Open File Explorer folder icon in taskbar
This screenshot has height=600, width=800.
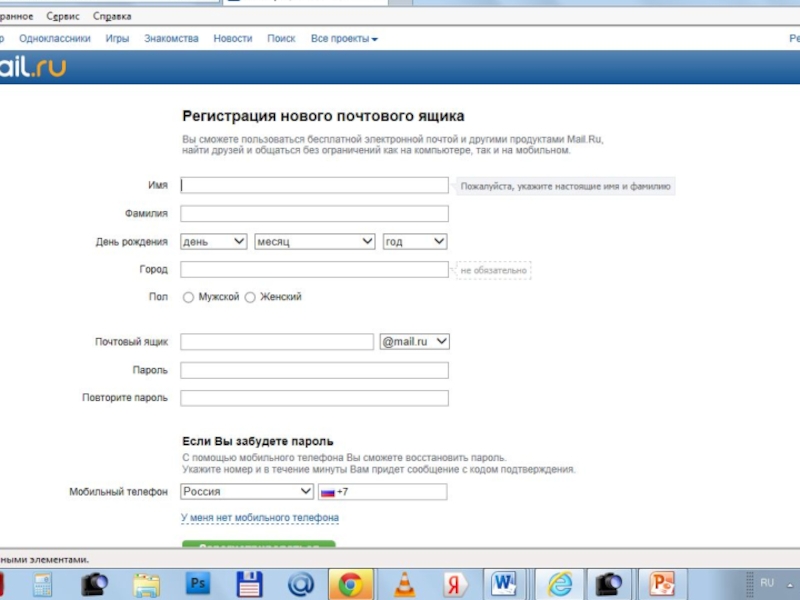pos(146,585)
